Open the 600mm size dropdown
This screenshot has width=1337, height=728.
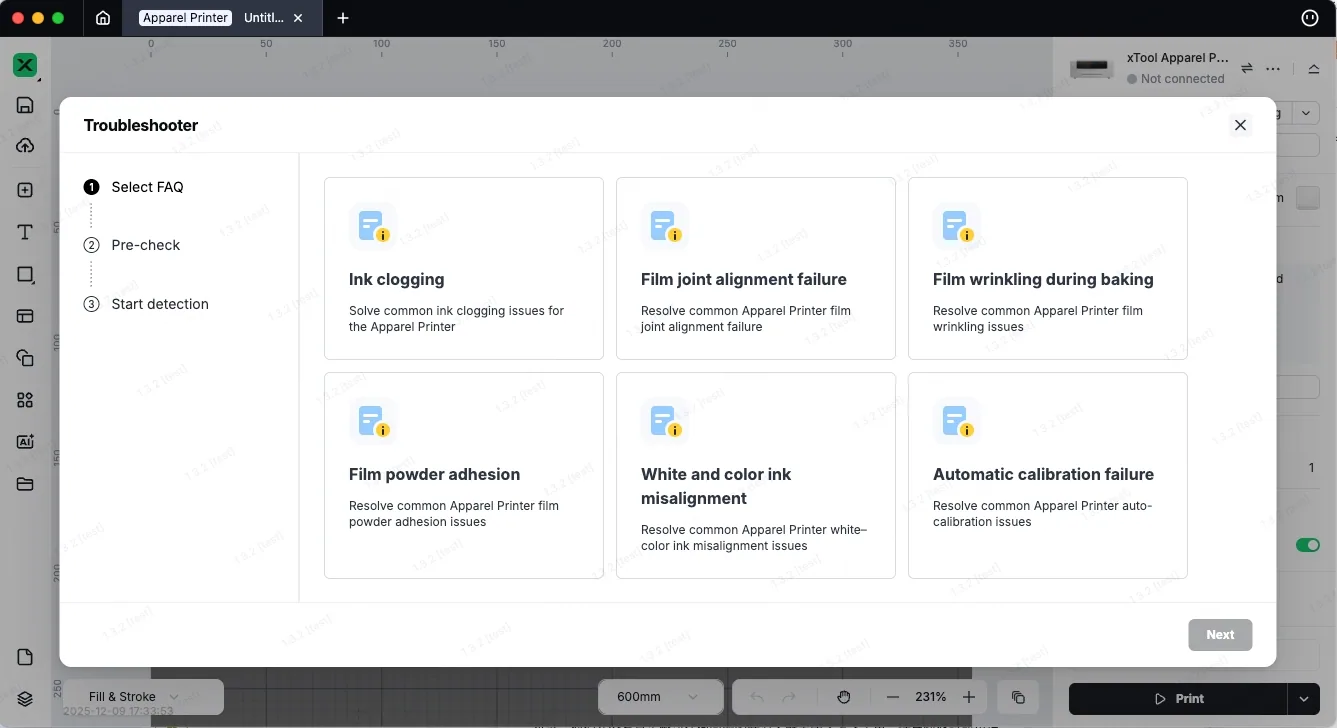[660, 697]
